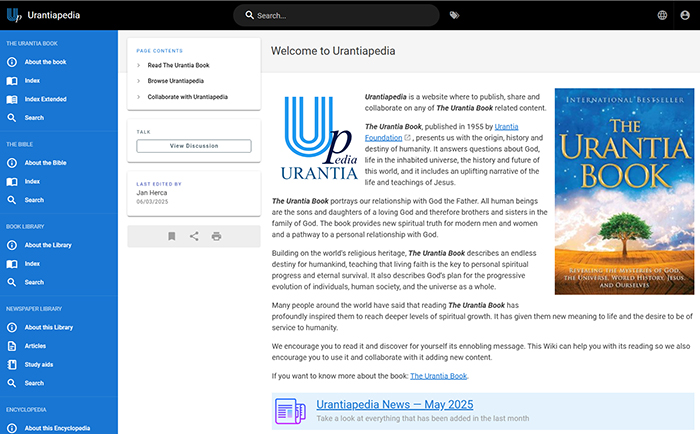
Task: Open the tags icon beside search
Action: click(x=454, y=15)
